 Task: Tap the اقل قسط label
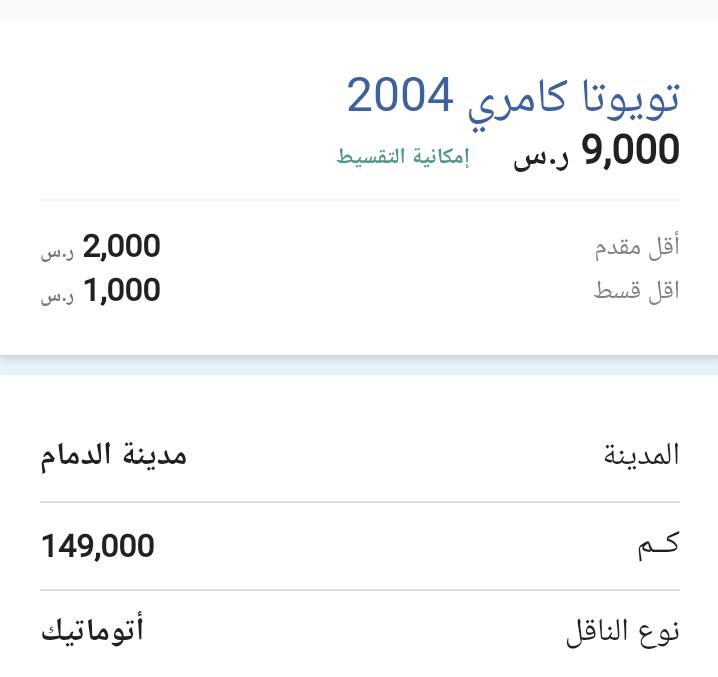click(636, 290)
